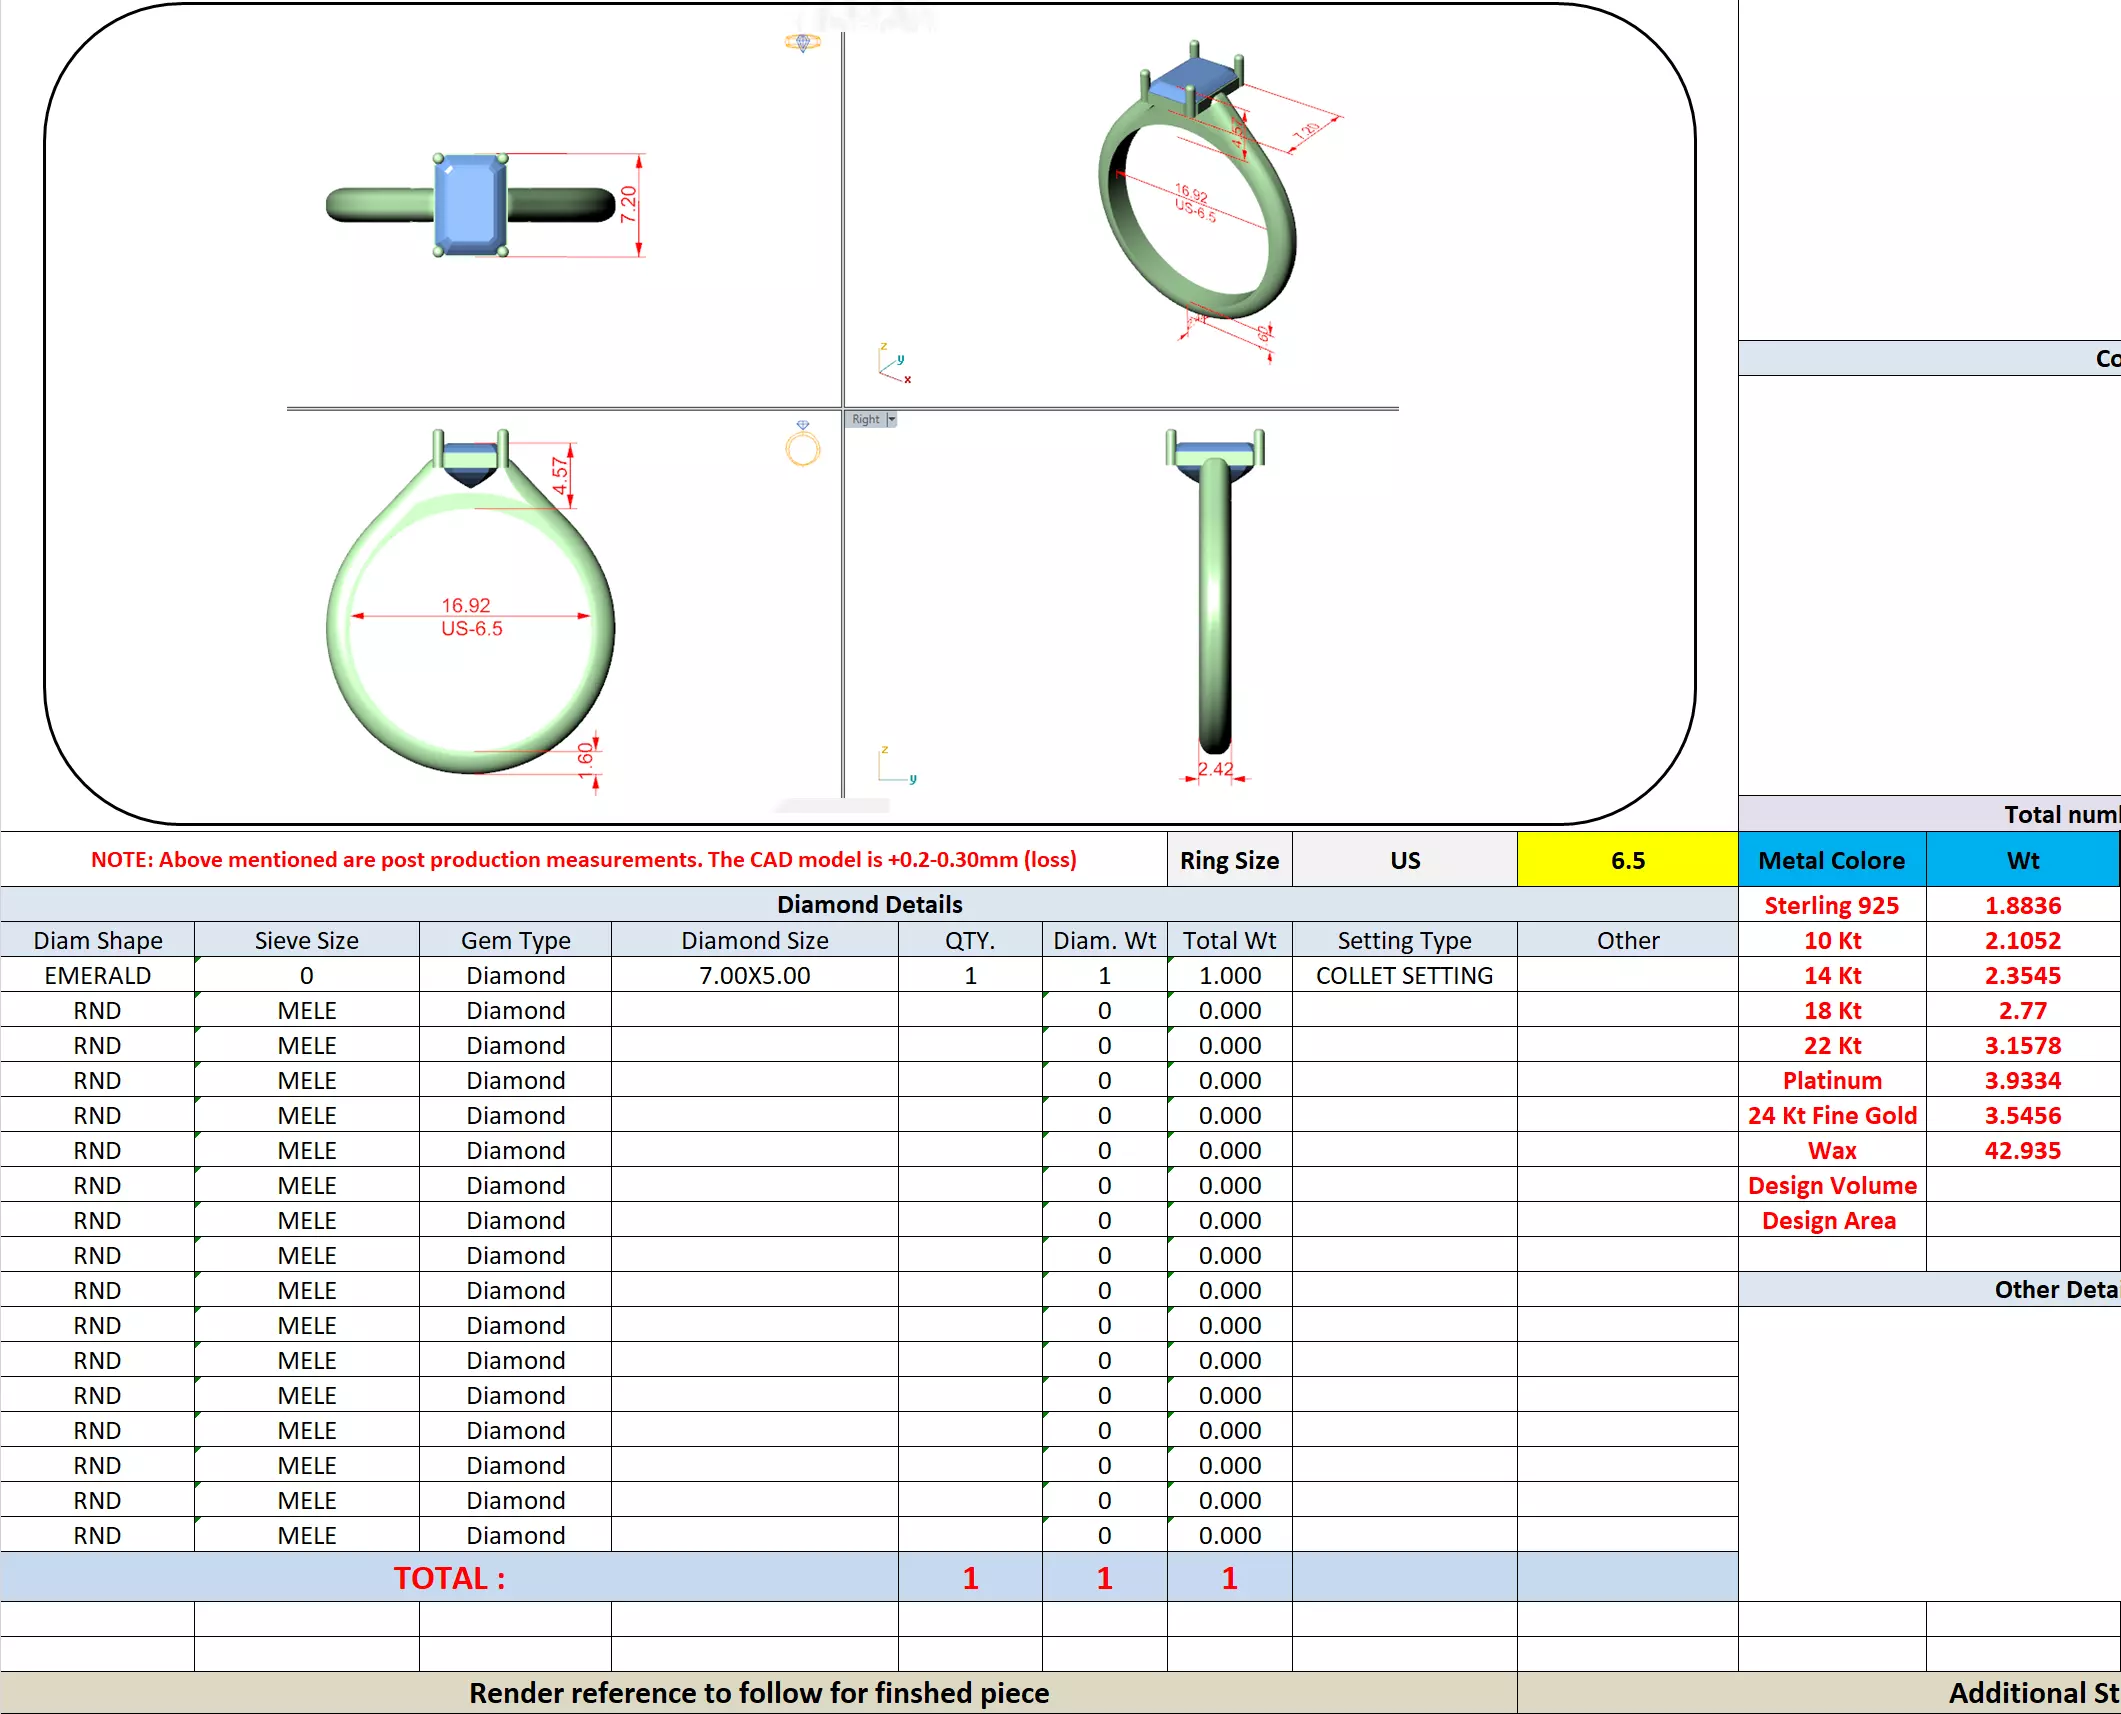The width and height of the screenshot is (2121, 1714).
Task: Click the EMERALD diam shape cell
Action: 97,975
